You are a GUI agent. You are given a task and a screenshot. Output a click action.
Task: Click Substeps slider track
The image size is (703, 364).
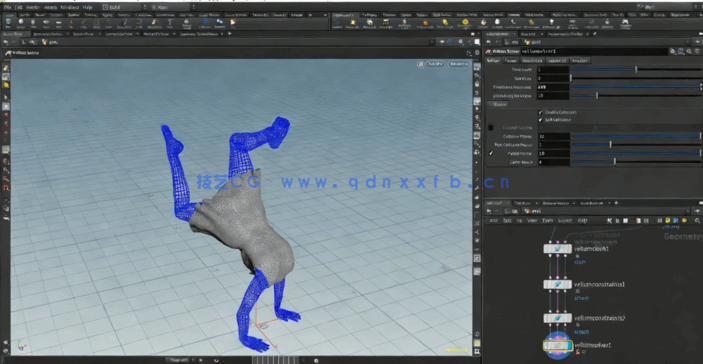pos(636,78)
